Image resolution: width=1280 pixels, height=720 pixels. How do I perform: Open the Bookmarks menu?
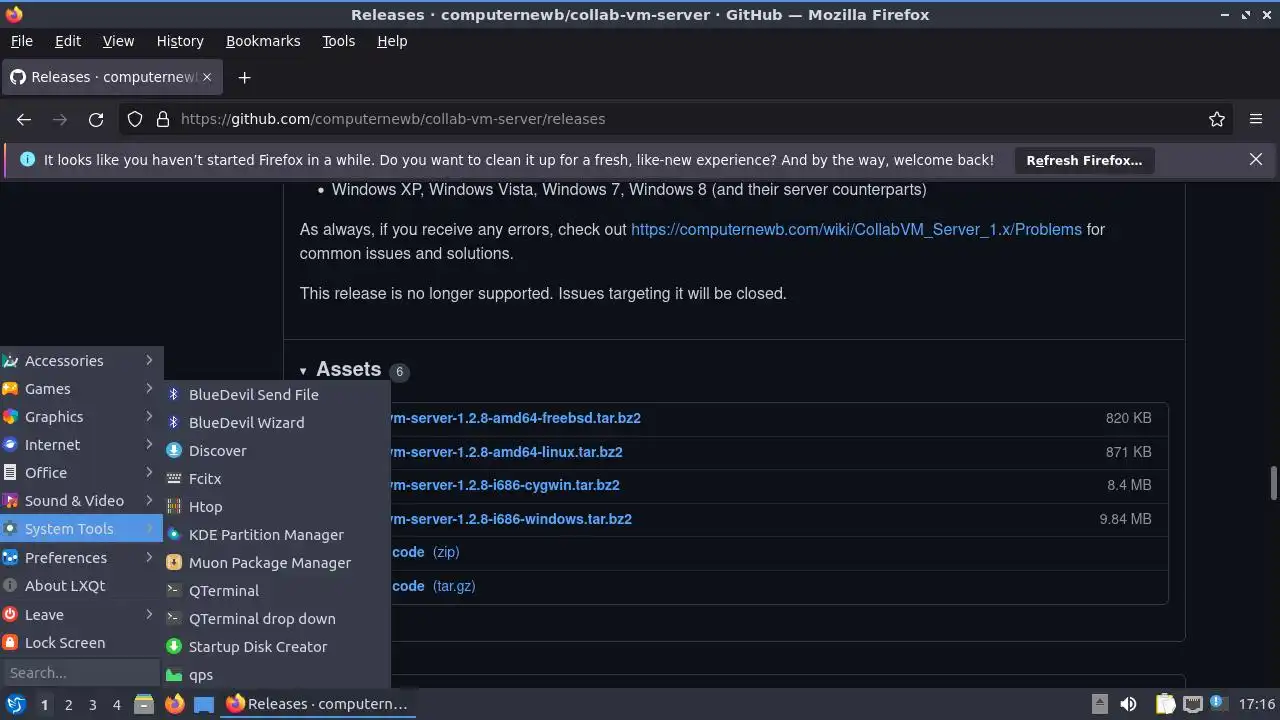263,41
